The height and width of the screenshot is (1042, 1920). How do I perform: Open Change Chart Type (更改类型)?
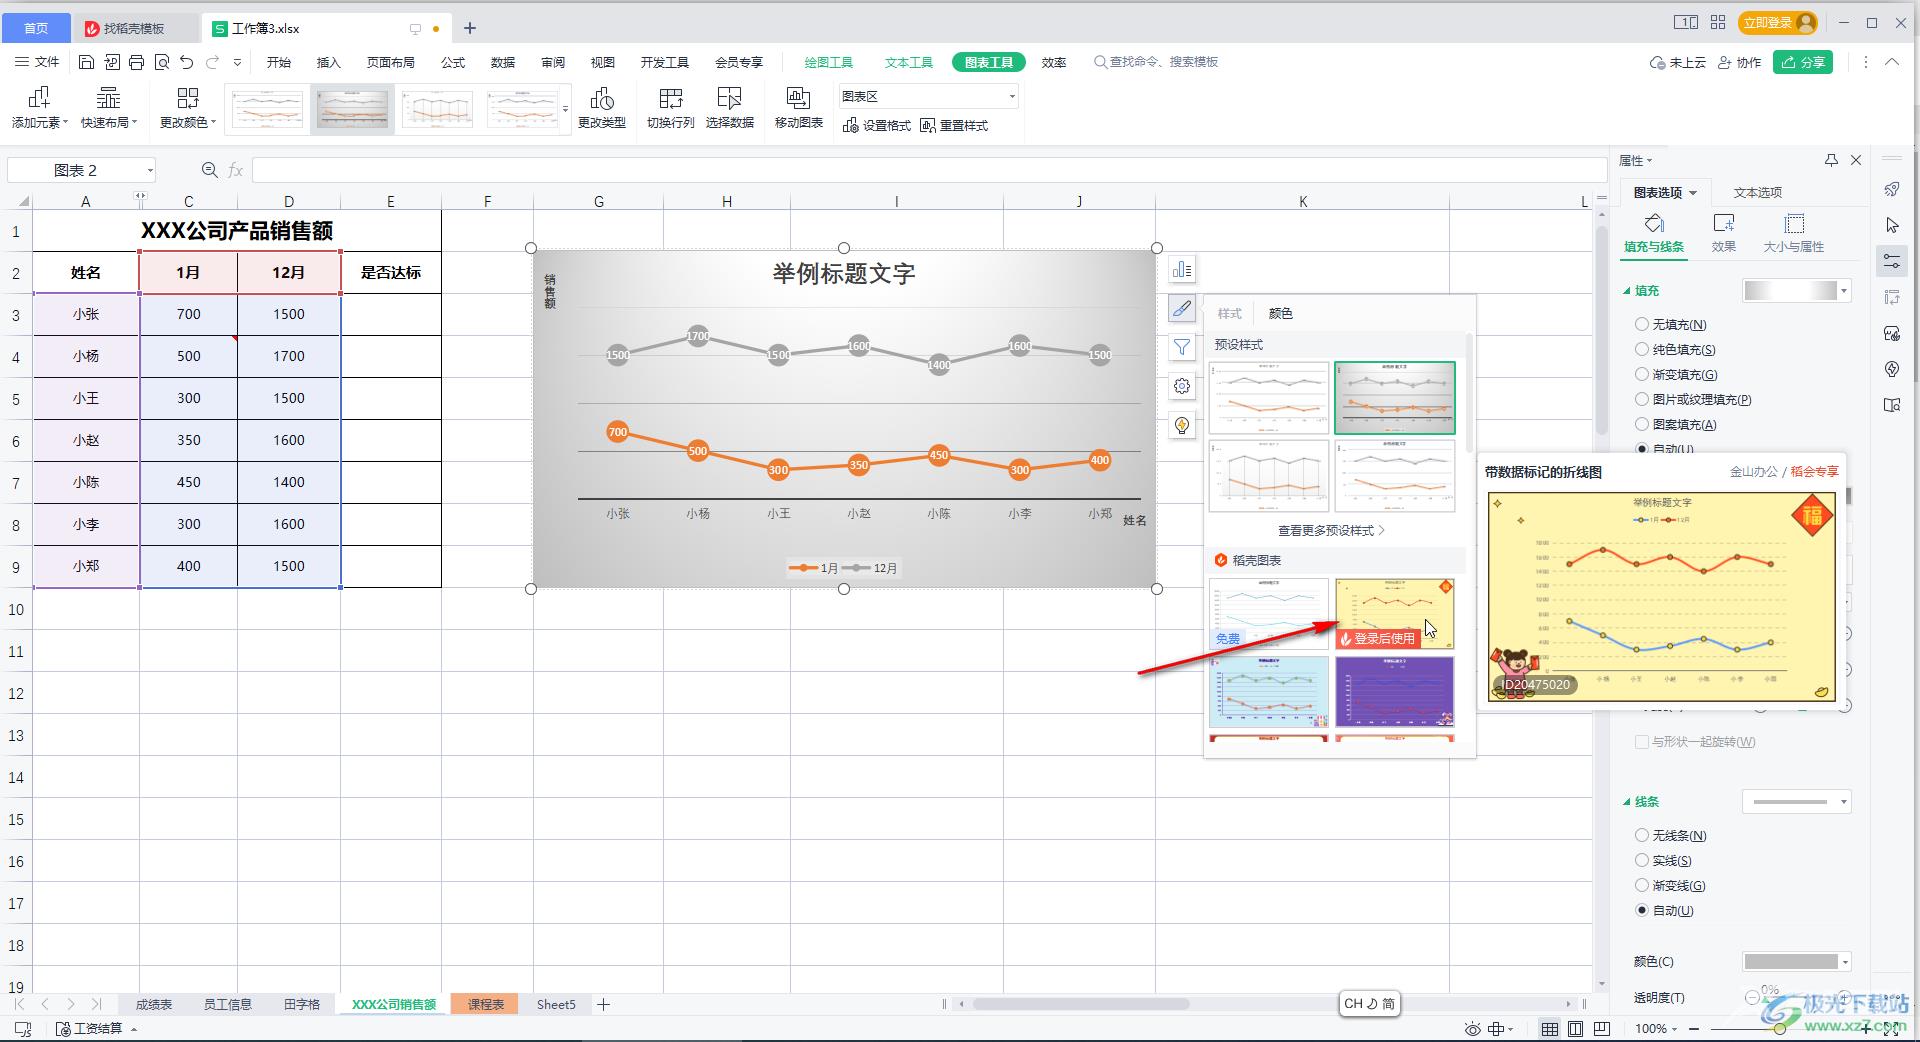click(602, 108)
